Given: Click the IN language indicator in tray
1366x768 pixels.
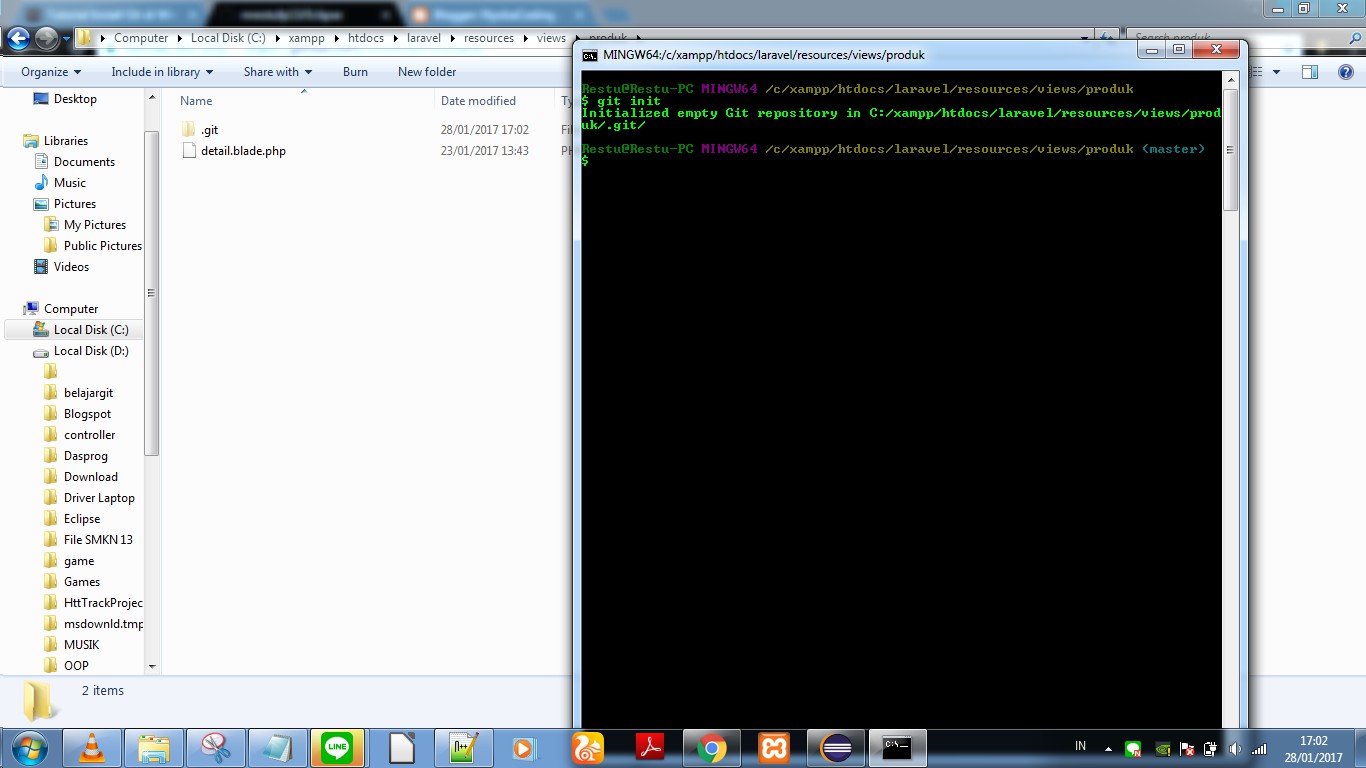Looking at the screenshot, I should 1080,746.
